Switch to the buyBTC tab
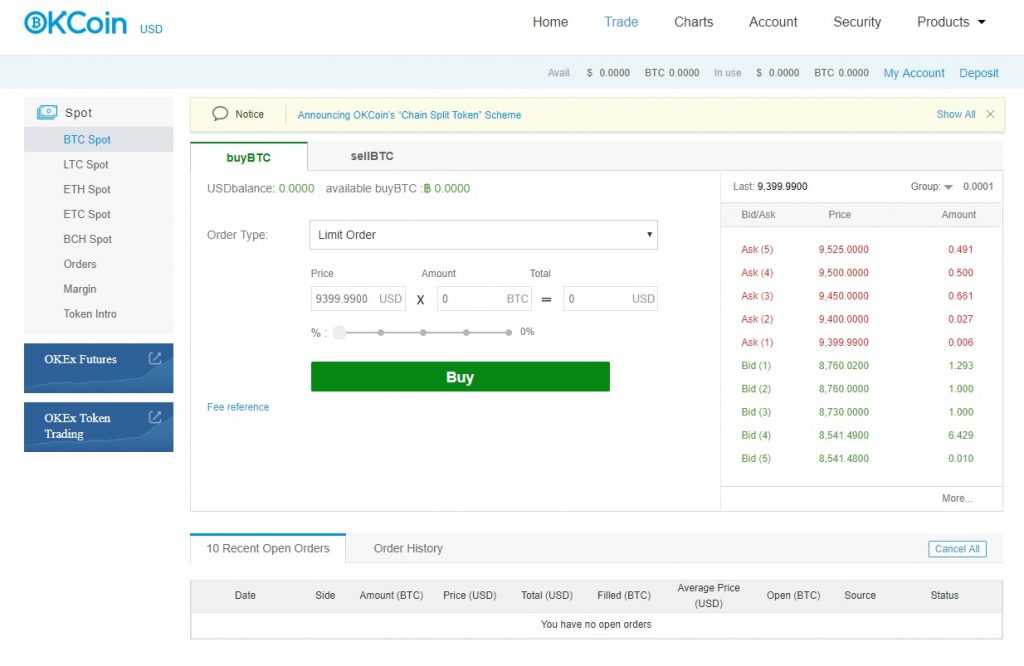This screenshot has height=666, width=1024. (x=249, y=157)
